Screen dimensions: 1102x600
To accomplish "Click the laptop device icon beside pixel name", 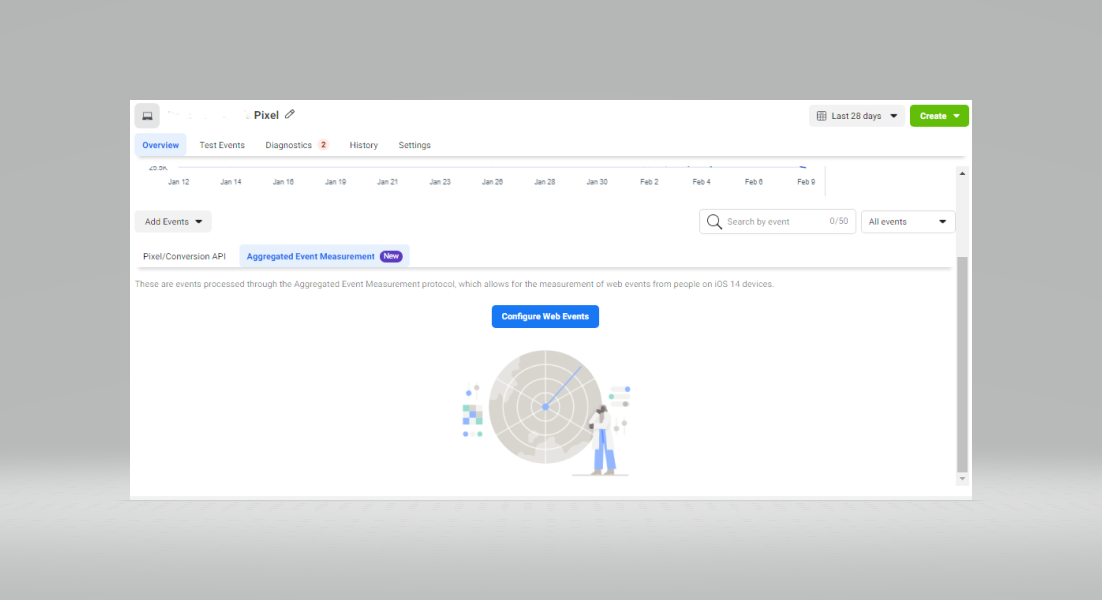I will pos(147,116).
